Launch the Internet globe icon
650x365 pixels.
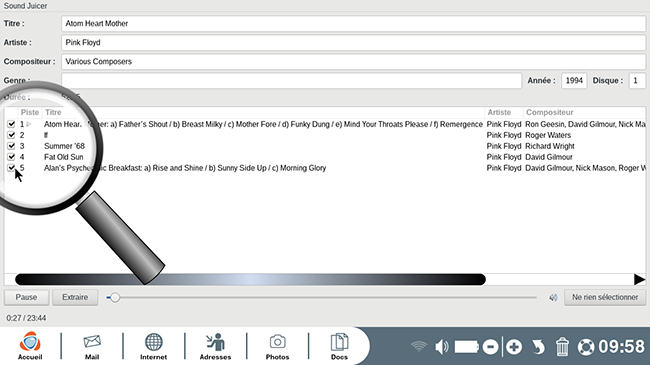[x=153, y=345]
